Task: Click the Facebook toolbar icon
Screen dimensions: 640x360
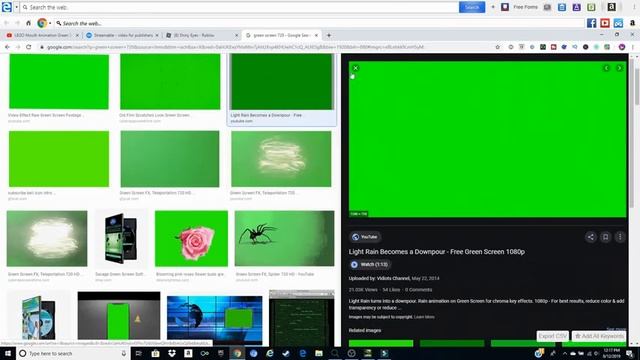Action: click(x=591, y=23)
